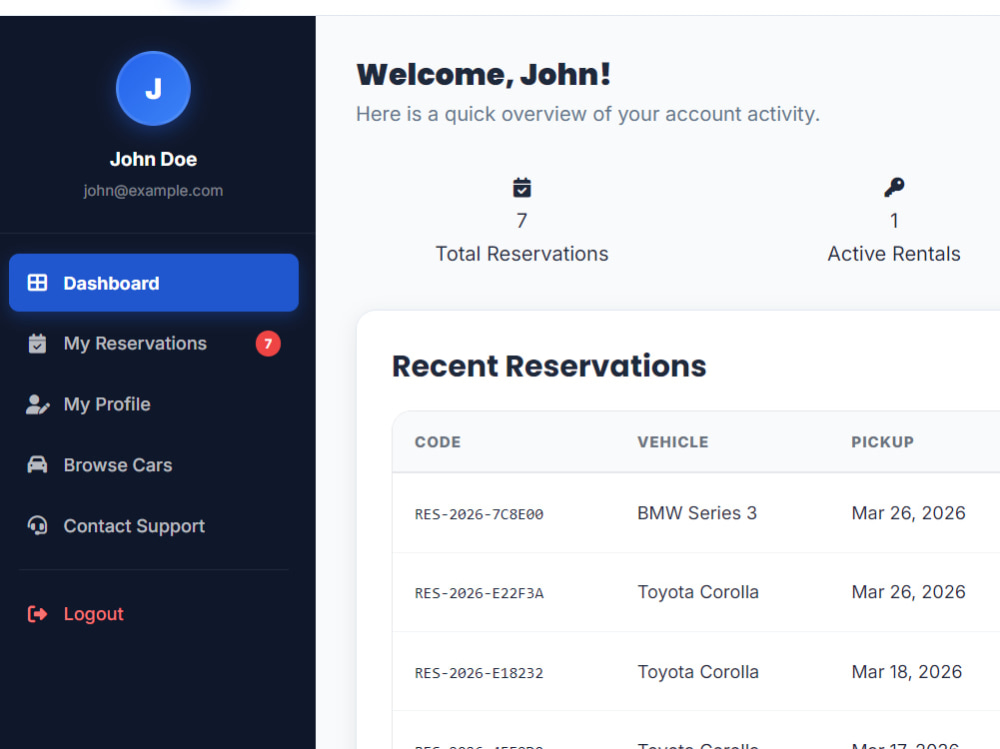The image size is (1000, 749).
Task: Click the Active Rentals label
Action: pos(894,254)
